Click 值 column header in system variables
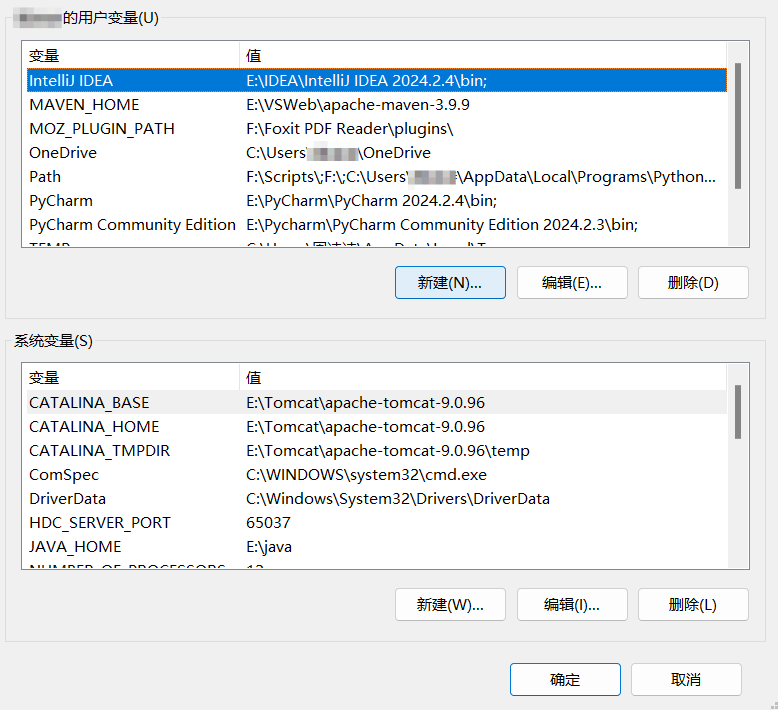778x710 pixels. tap(483, 378)
